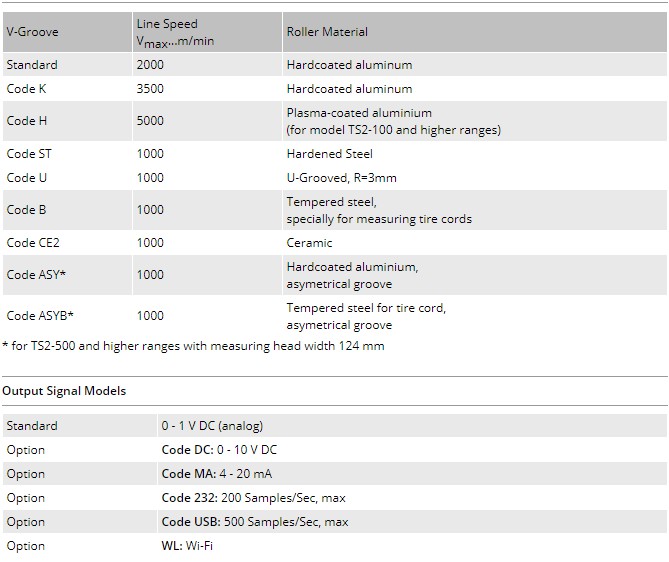Viewport: 669px width, 562px height.
Task: Click the 3500 line speed value
Action: [150, 89]
